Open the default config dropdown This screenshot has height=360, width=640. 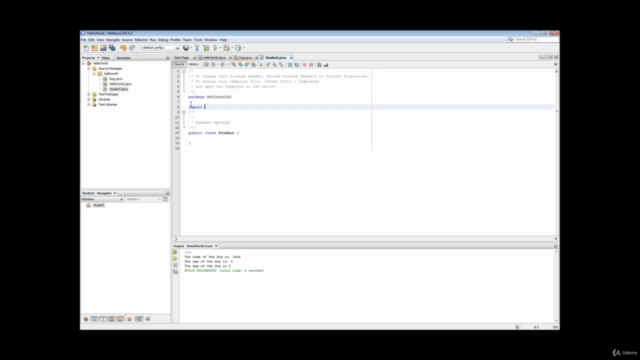[x=160, y=48]
